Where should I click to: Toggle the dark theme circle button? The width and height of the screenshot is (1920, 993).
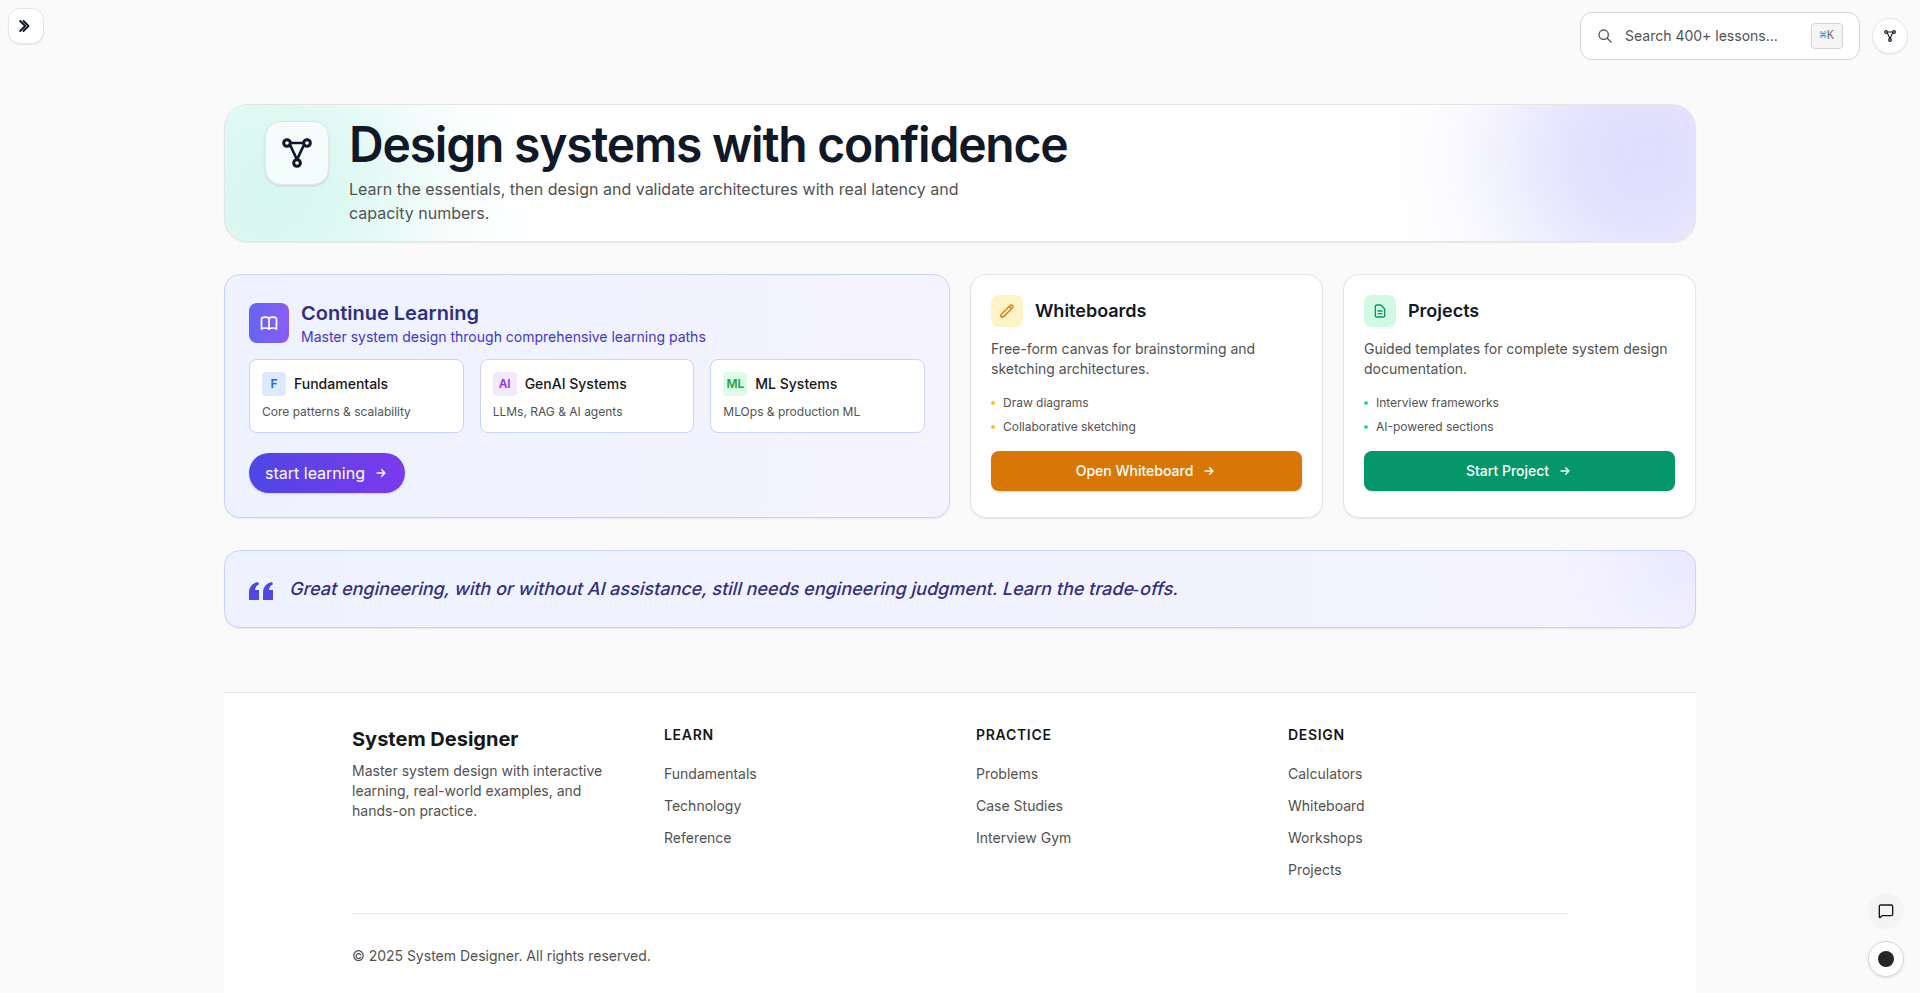(1885, 959)
